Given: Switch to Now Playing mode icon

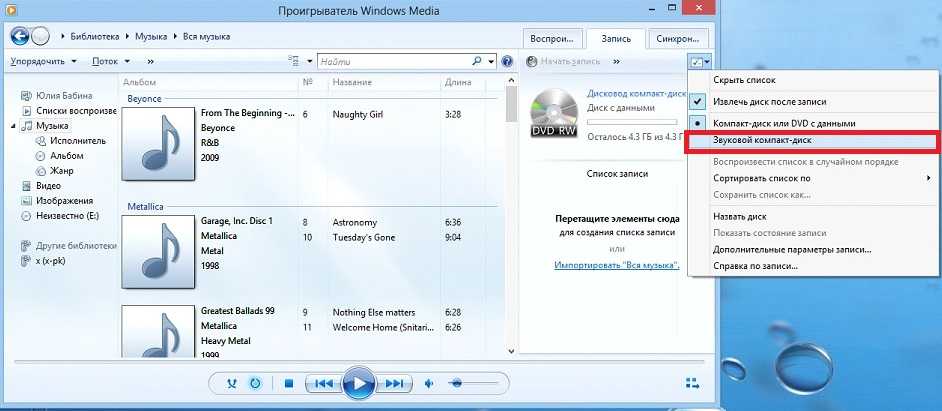Looking at the screenshot, I should click(691, 382).
